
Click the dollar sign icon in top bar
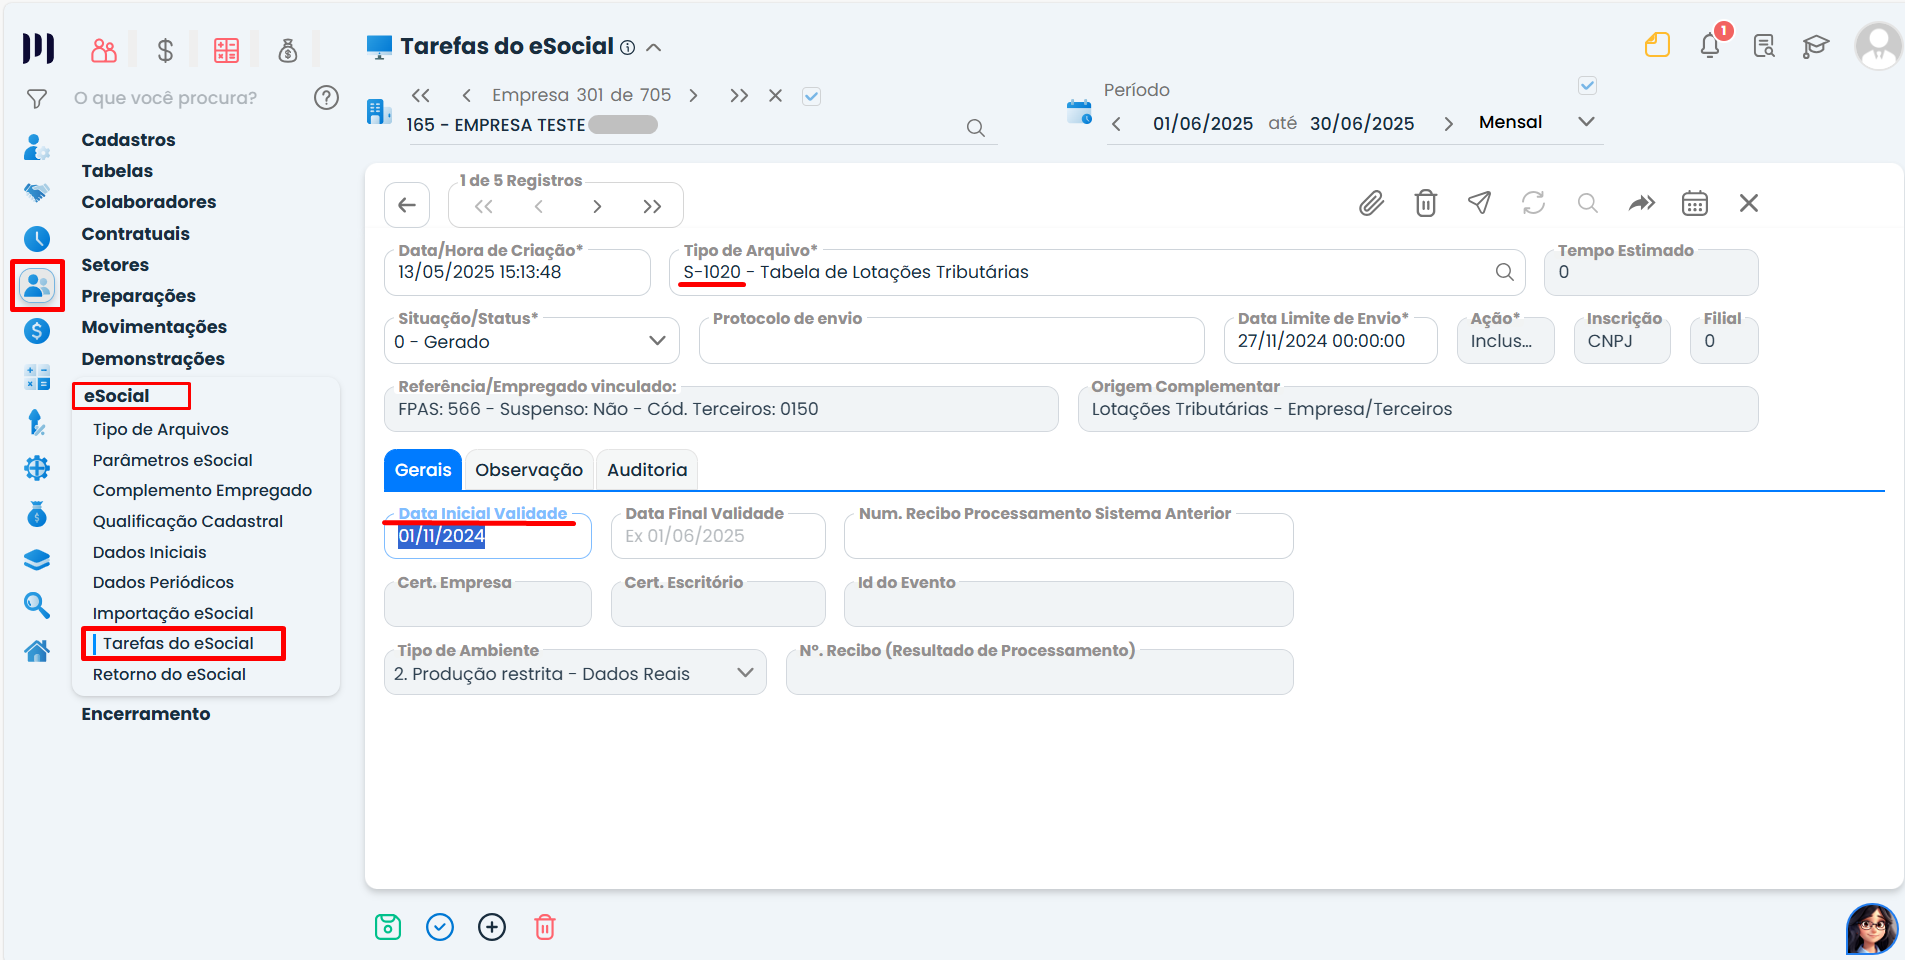[165, 50]
